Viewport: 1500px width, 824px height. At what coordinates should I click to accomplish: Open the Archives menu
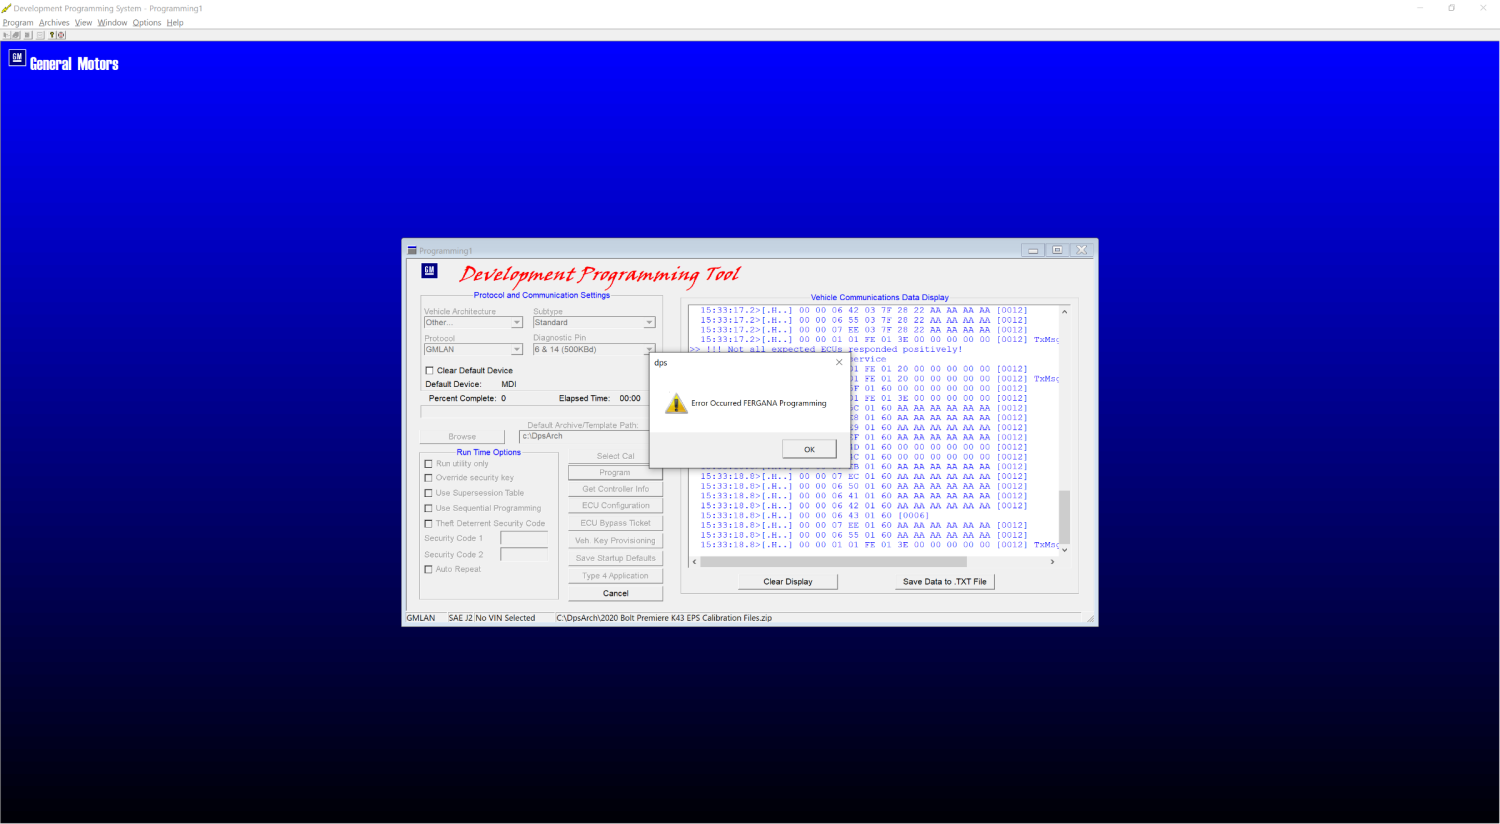pos(54,23)
